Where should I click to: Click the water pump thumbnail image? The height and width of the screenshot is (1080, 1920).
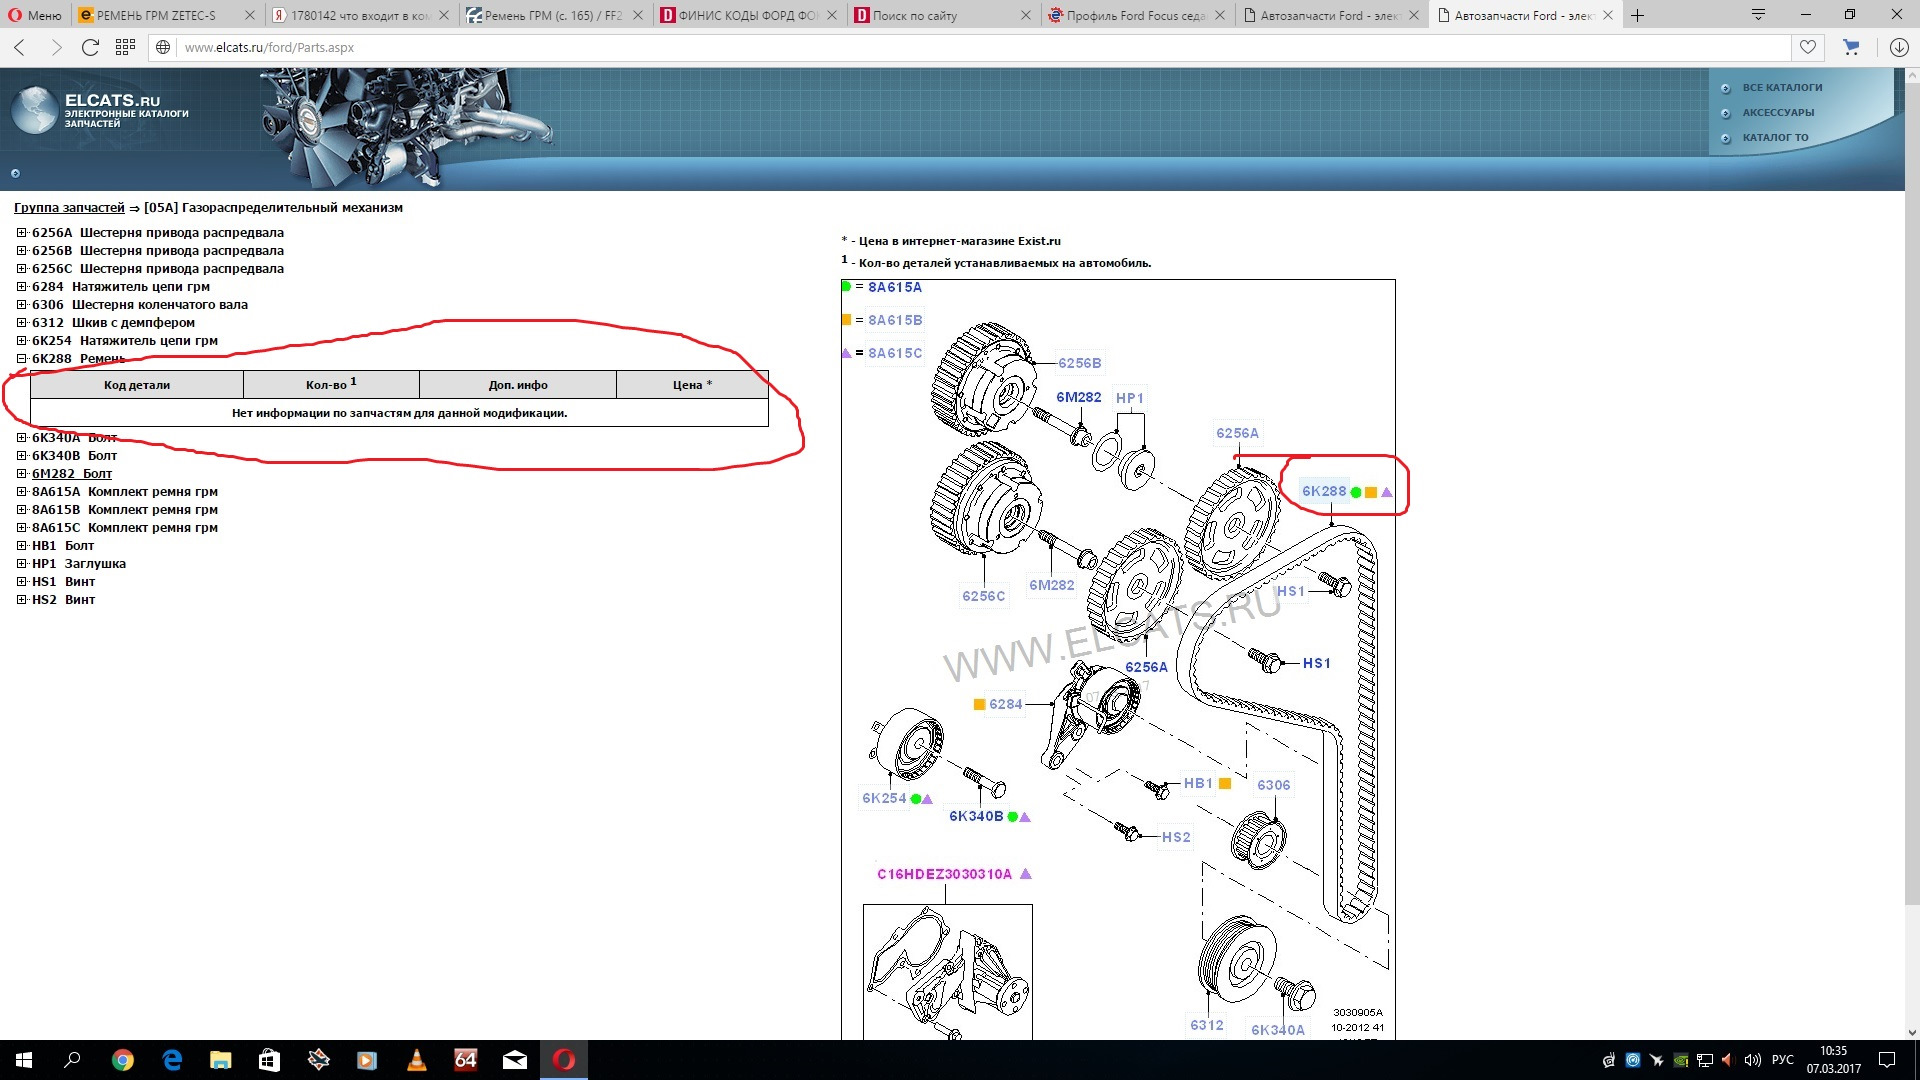(x=948, y=972)
